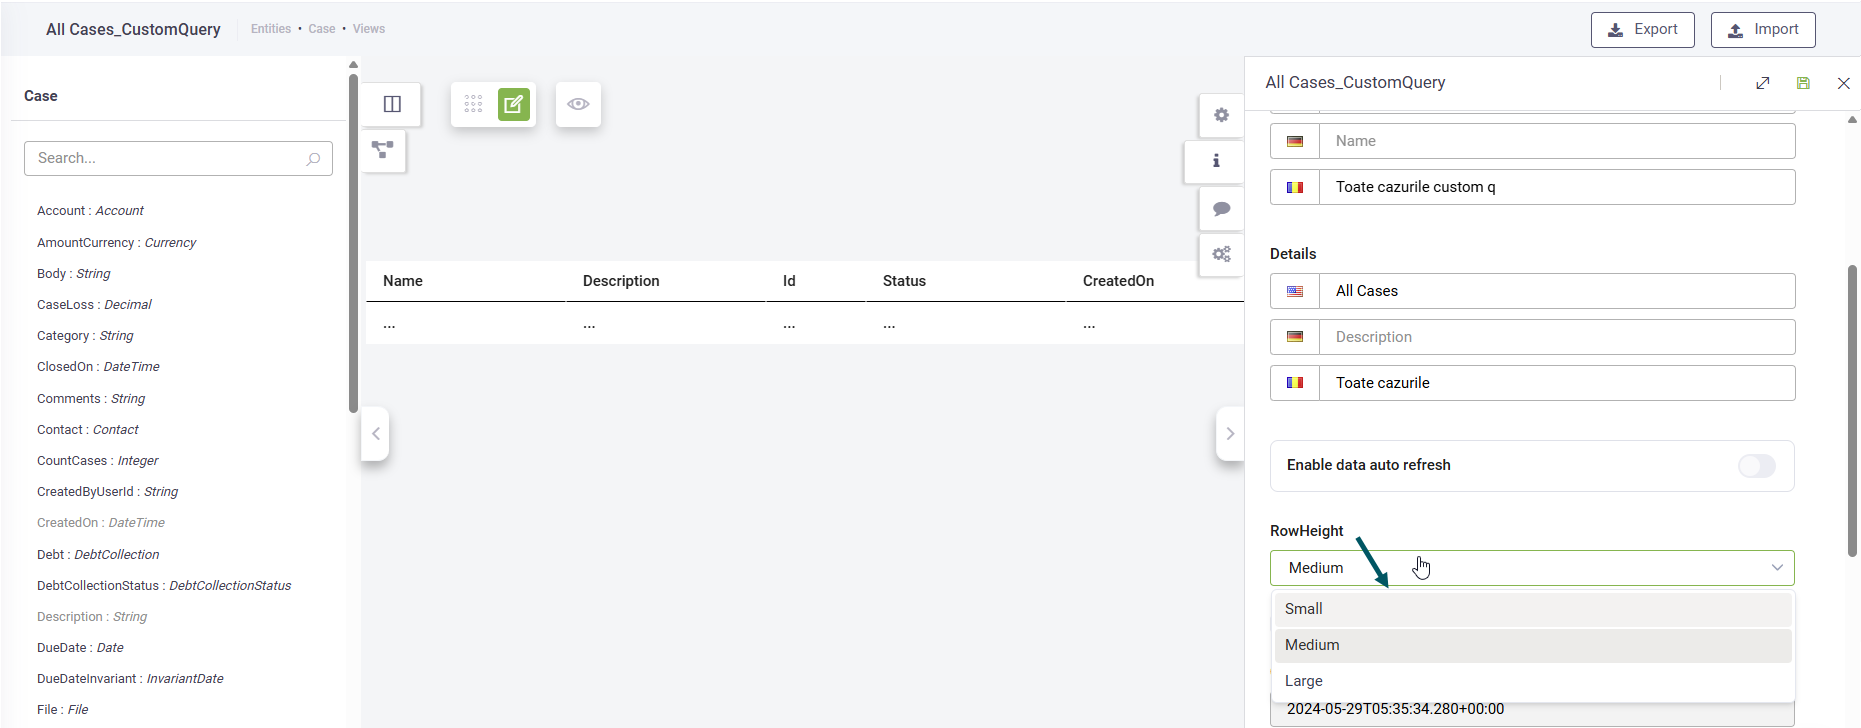The height and width of the screenshot is (728, 1861).
Task: Select the green edit view icon
Action: [x=513, y=104]
